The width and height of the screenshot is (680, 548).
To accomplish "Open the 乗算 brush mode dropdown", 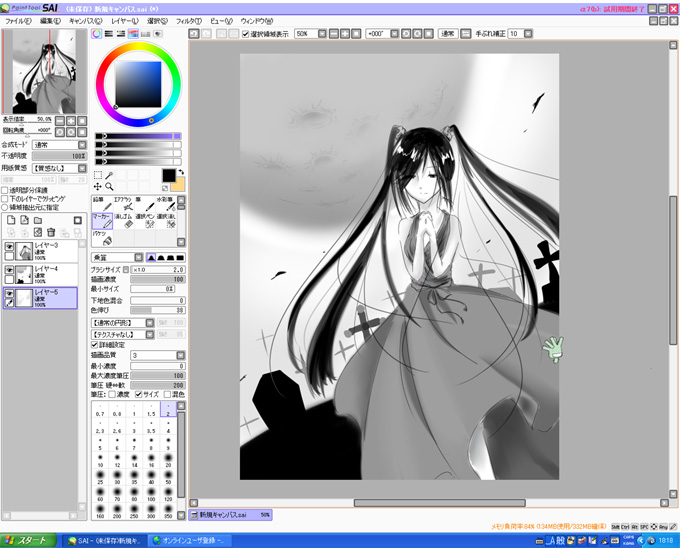I will 117,258.
